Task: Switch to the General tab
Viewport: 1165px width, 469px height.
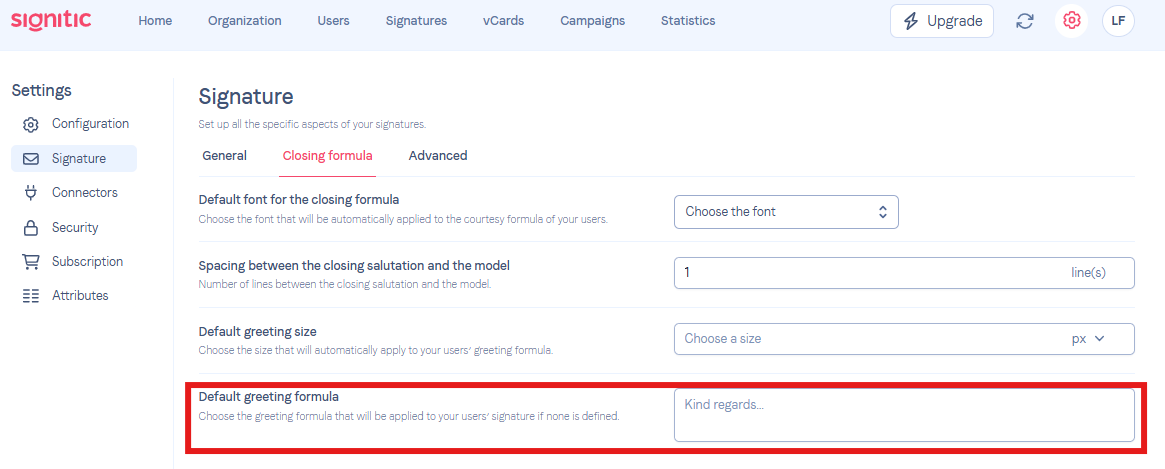Action: click(224, 156)
